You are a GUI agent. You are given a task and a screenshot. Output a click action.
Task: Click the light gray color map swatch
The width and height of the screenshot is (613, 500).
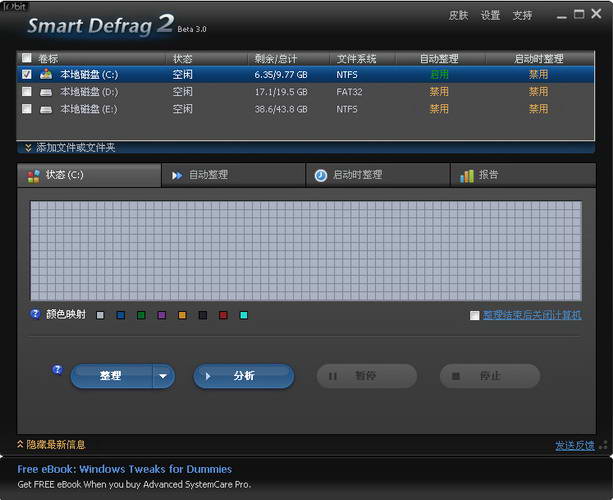[100, 315]
